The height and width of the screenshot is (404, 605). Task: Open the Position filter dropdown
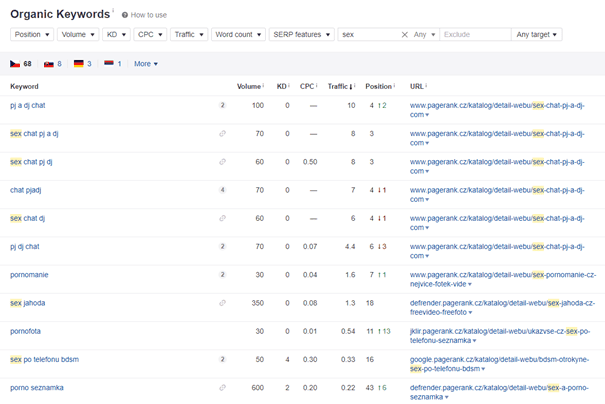pos(31,34)
